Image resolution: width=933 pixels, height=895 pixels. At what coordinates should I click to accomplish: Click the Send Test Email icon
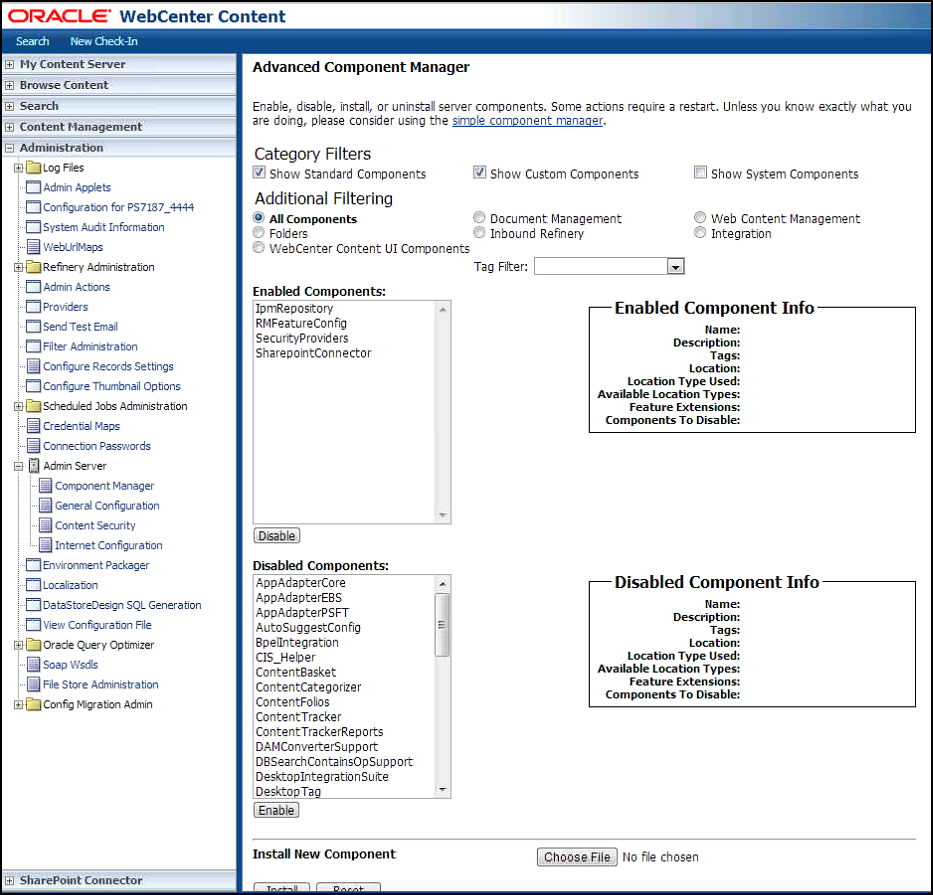[34, 327]
